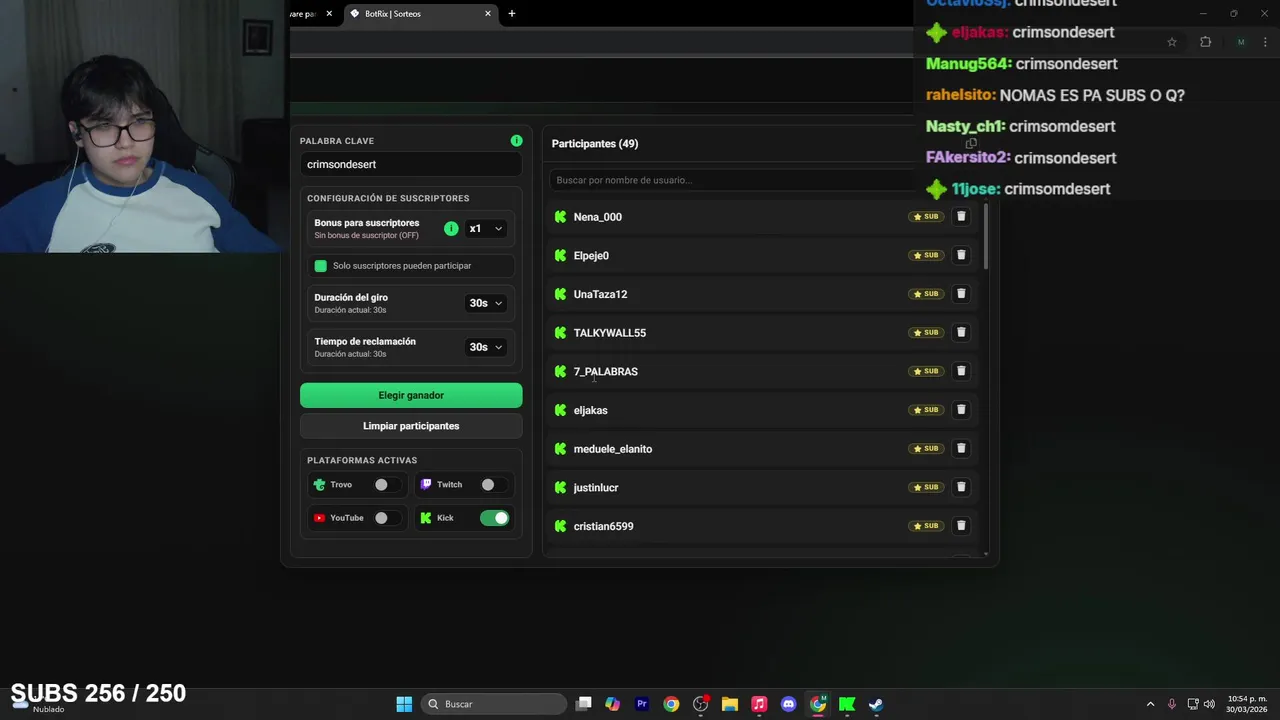Toggle Solo suscriptores pueden participar checkbox

coord(321,266)
